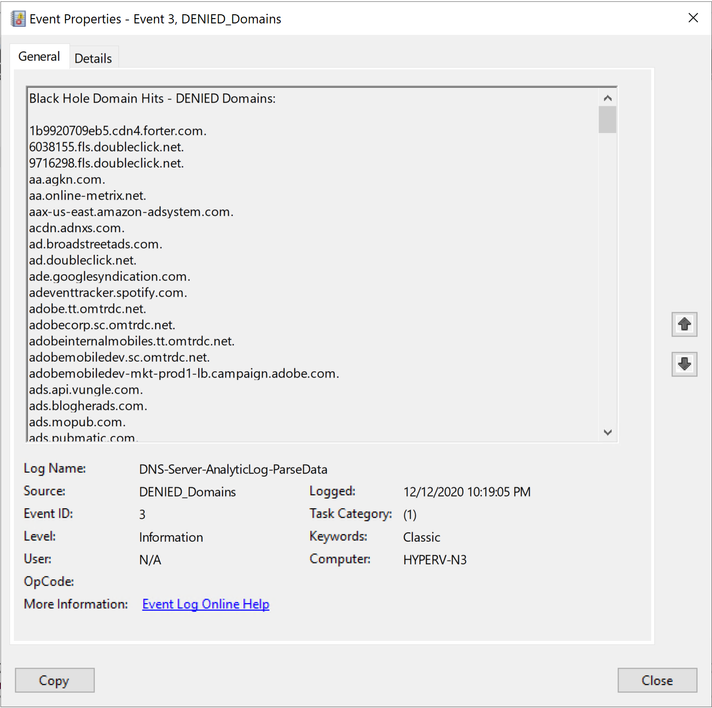Click the Log Name value DNS-Server-AnalyticLog-ParseData
Viewport: 712px width, 708px height.
click(233, 469)
